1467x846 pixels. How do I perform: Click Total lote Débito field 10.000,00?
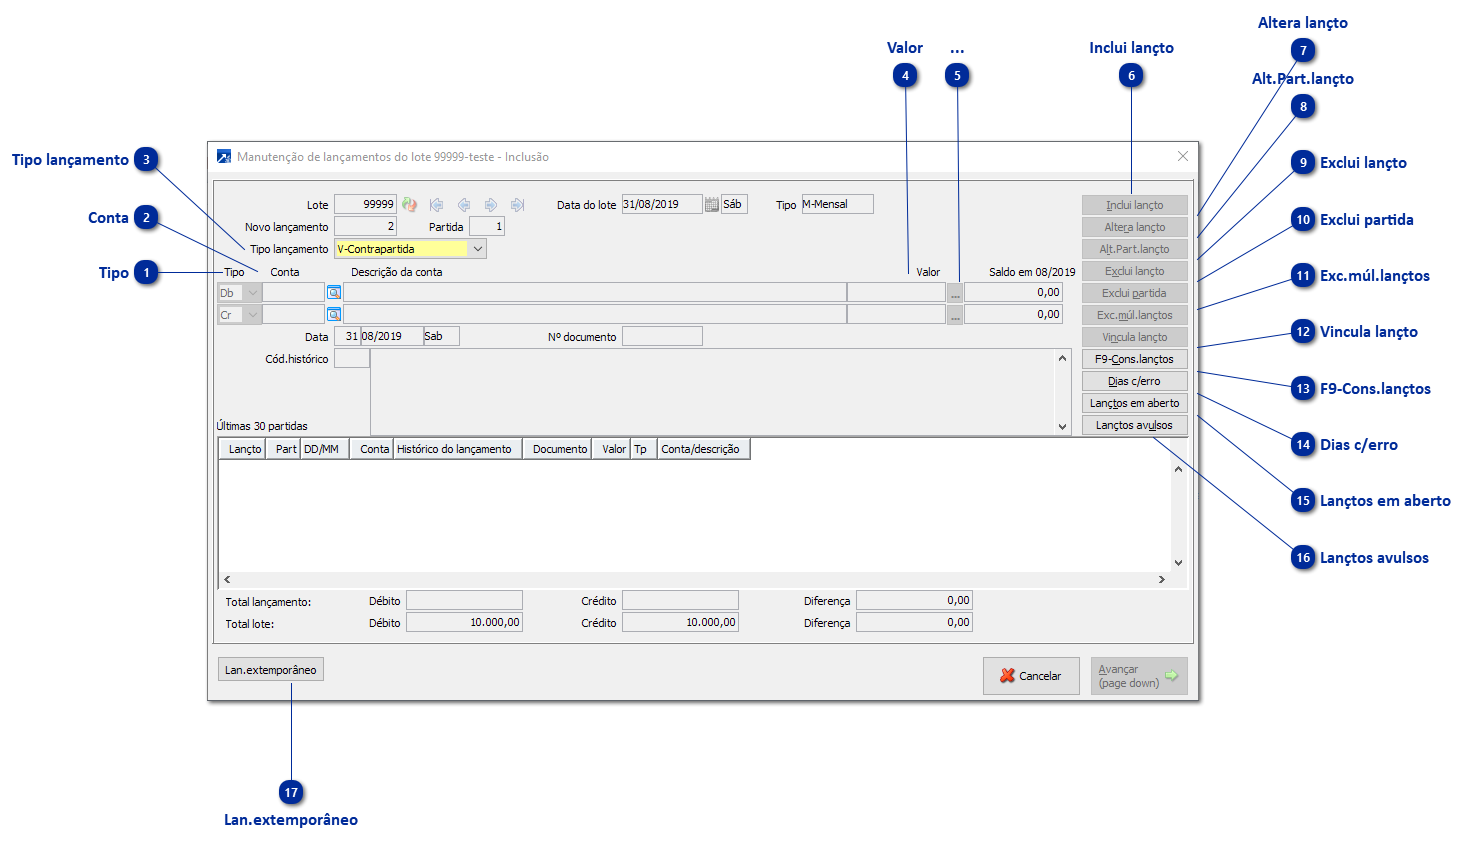pos(464,622)
